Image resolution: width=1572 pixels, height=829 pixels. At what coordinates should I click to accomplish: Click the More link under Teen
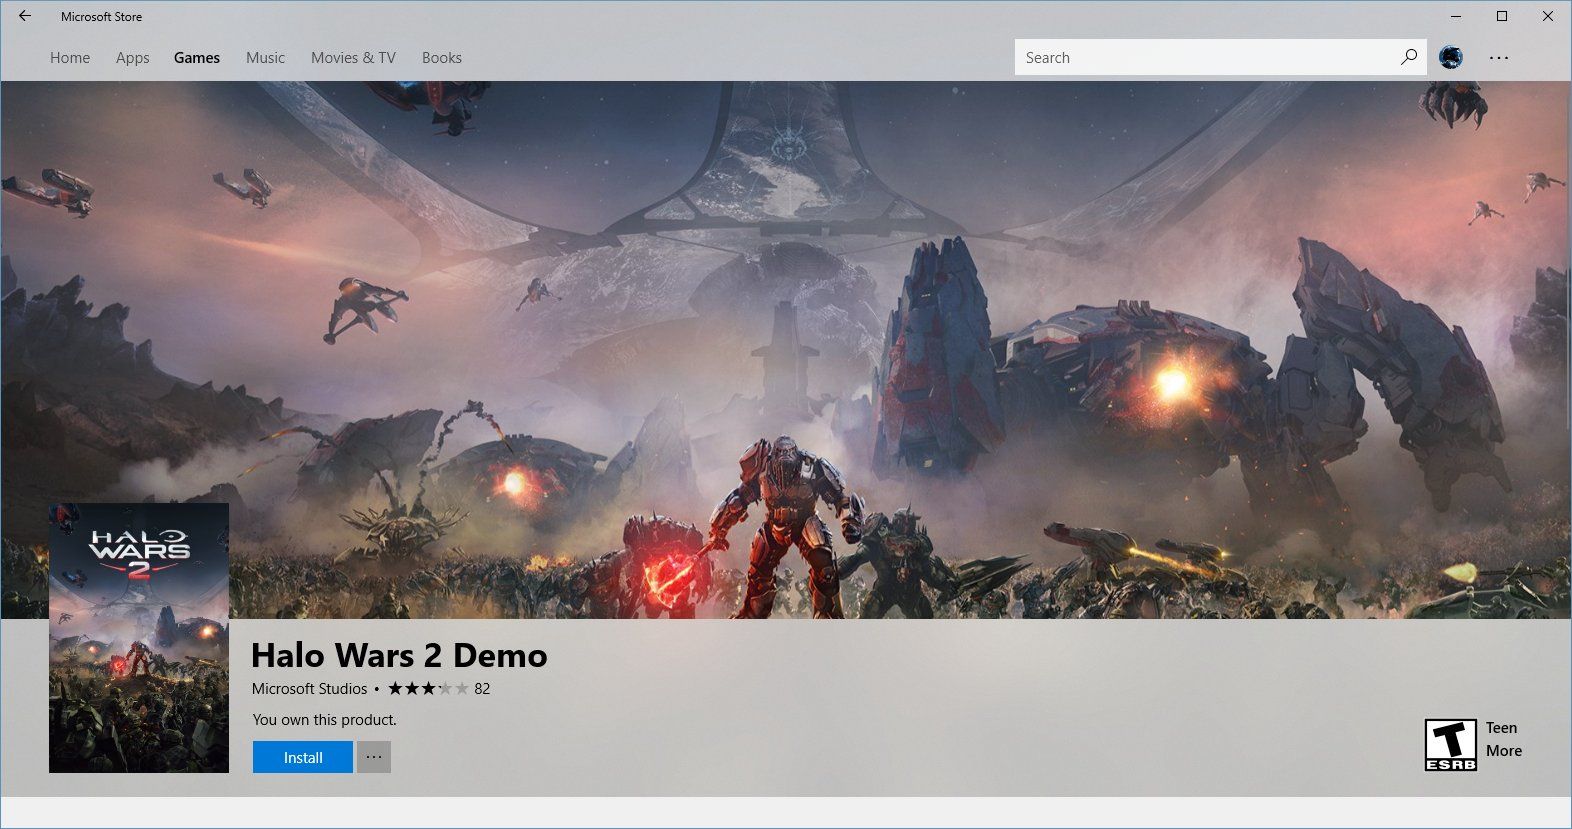1503,751
